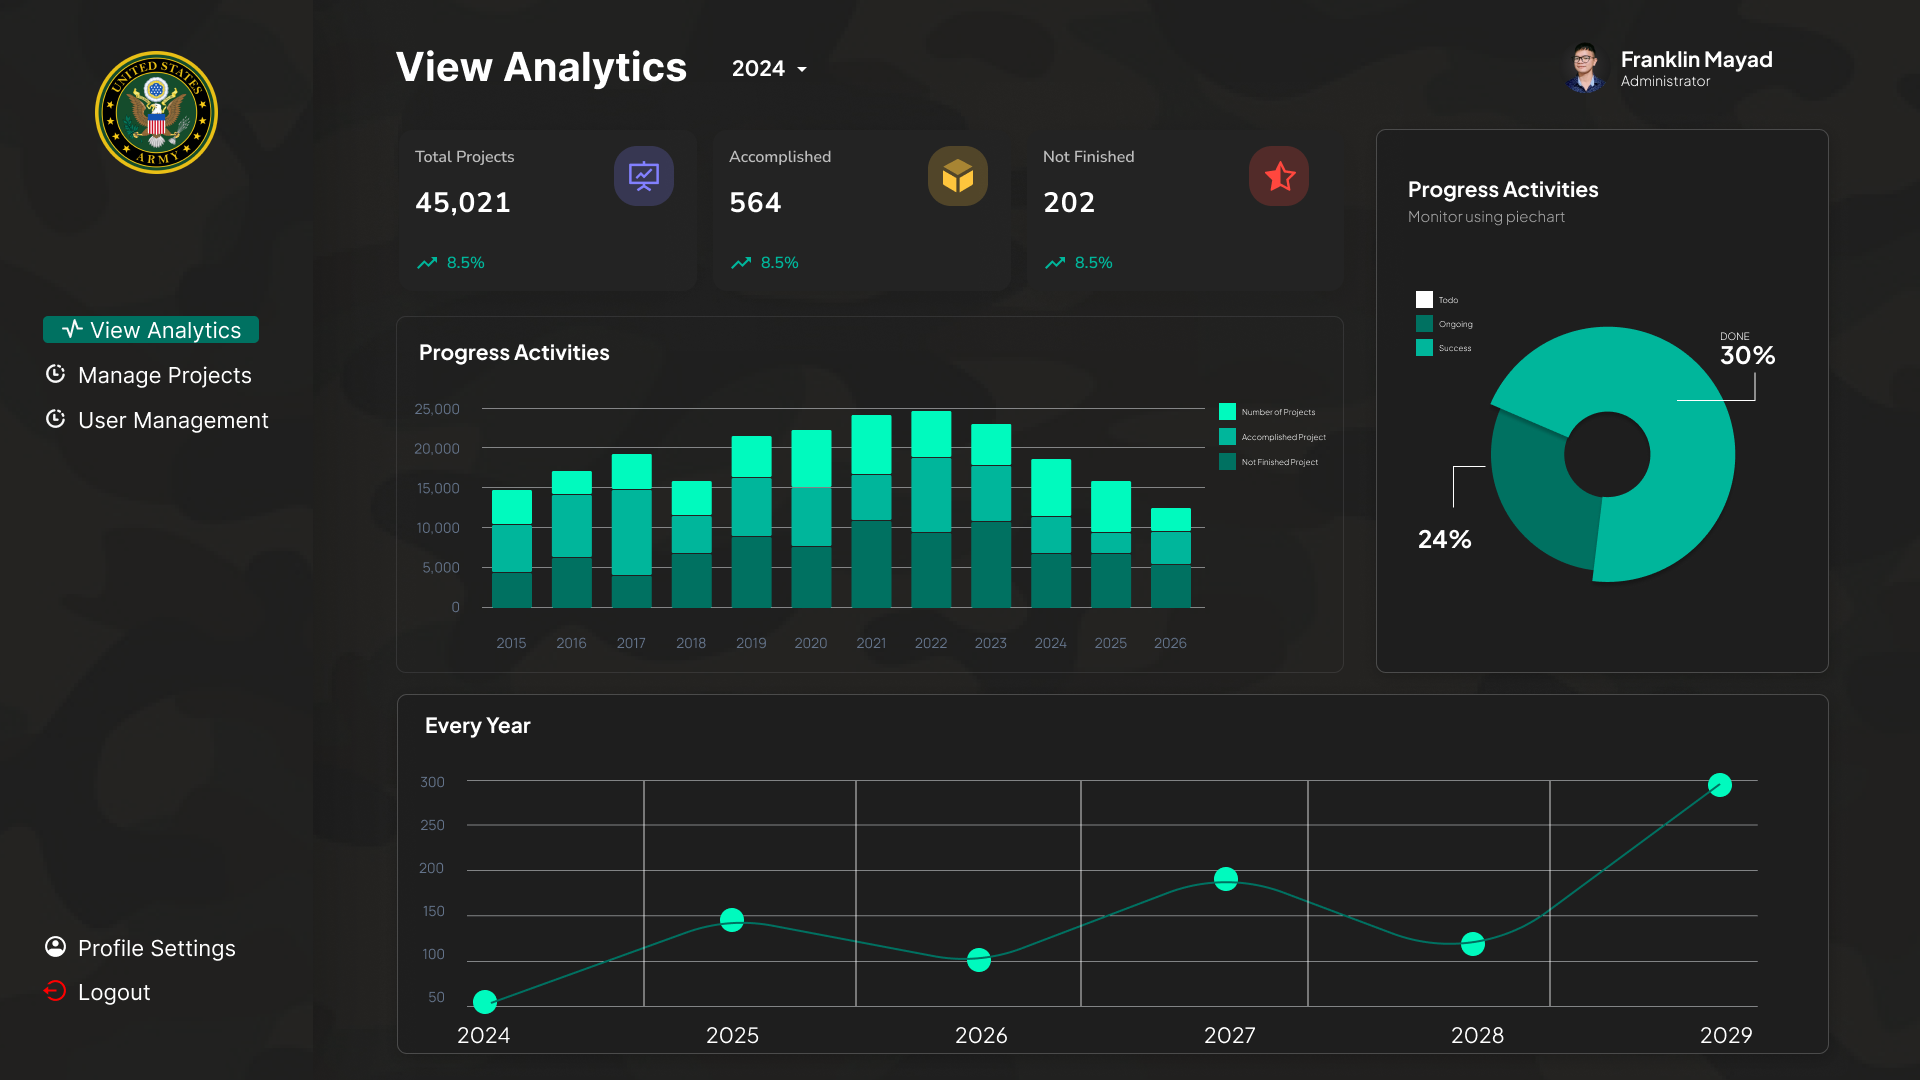Image resolution: width=1920 pixels, height=1080 pixels.
Task: Click the 2026 stacked bar
Action: [x=1171, y=557]
